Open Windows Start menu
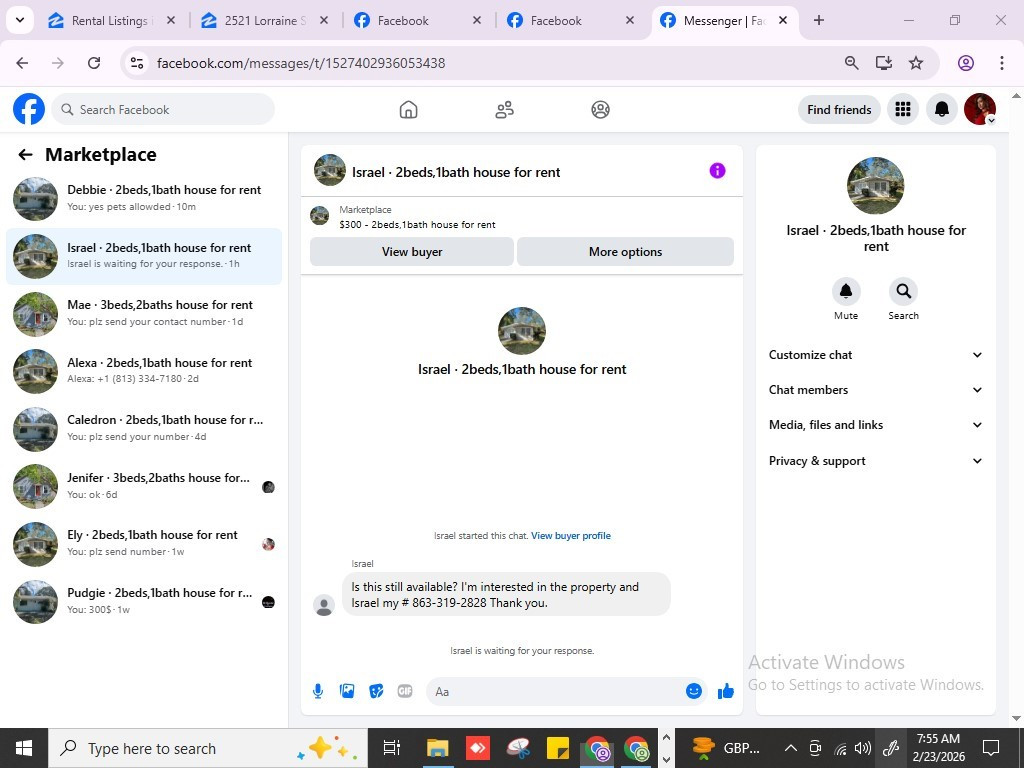The image size is (1024, 768). click(24, 748)
